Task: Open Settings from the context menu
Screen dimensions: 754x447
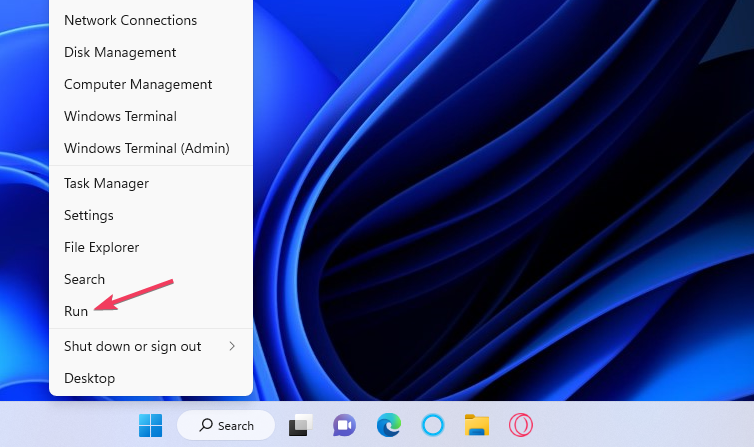Action: (x=151, y=215)
